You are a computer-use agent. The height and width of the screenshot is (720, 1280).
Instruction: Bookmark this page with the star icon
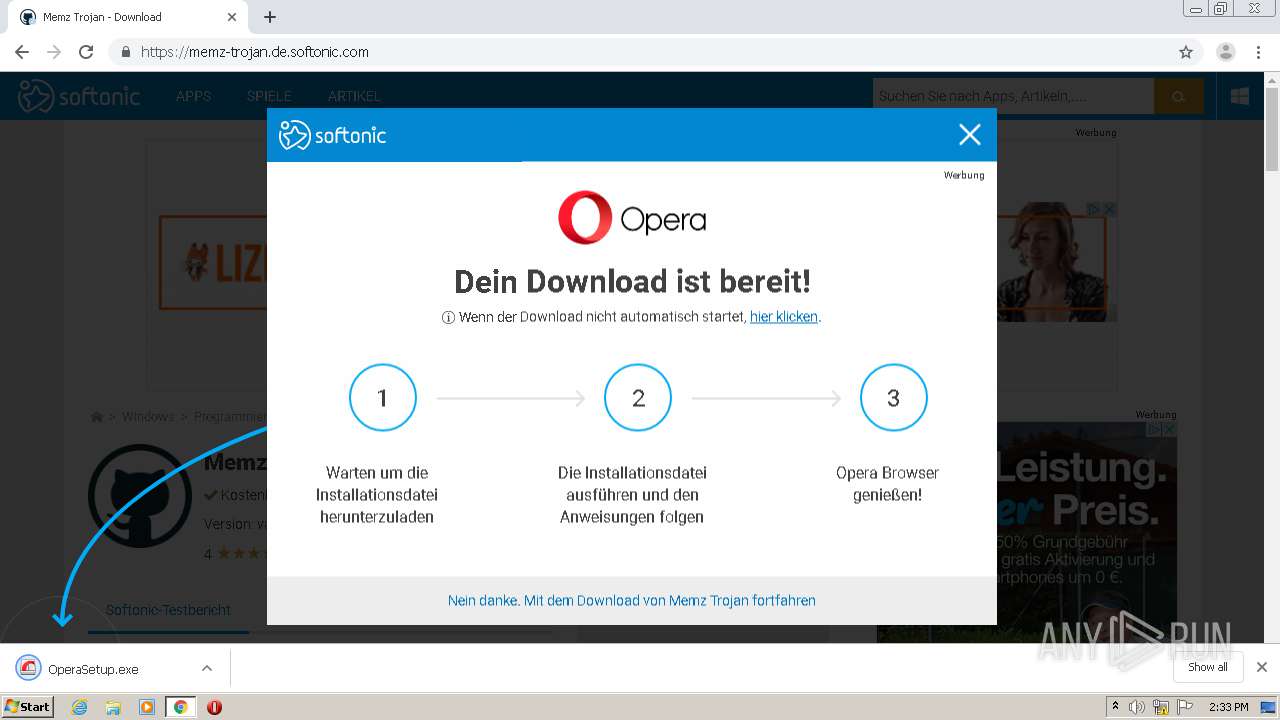click(1186, 52)
